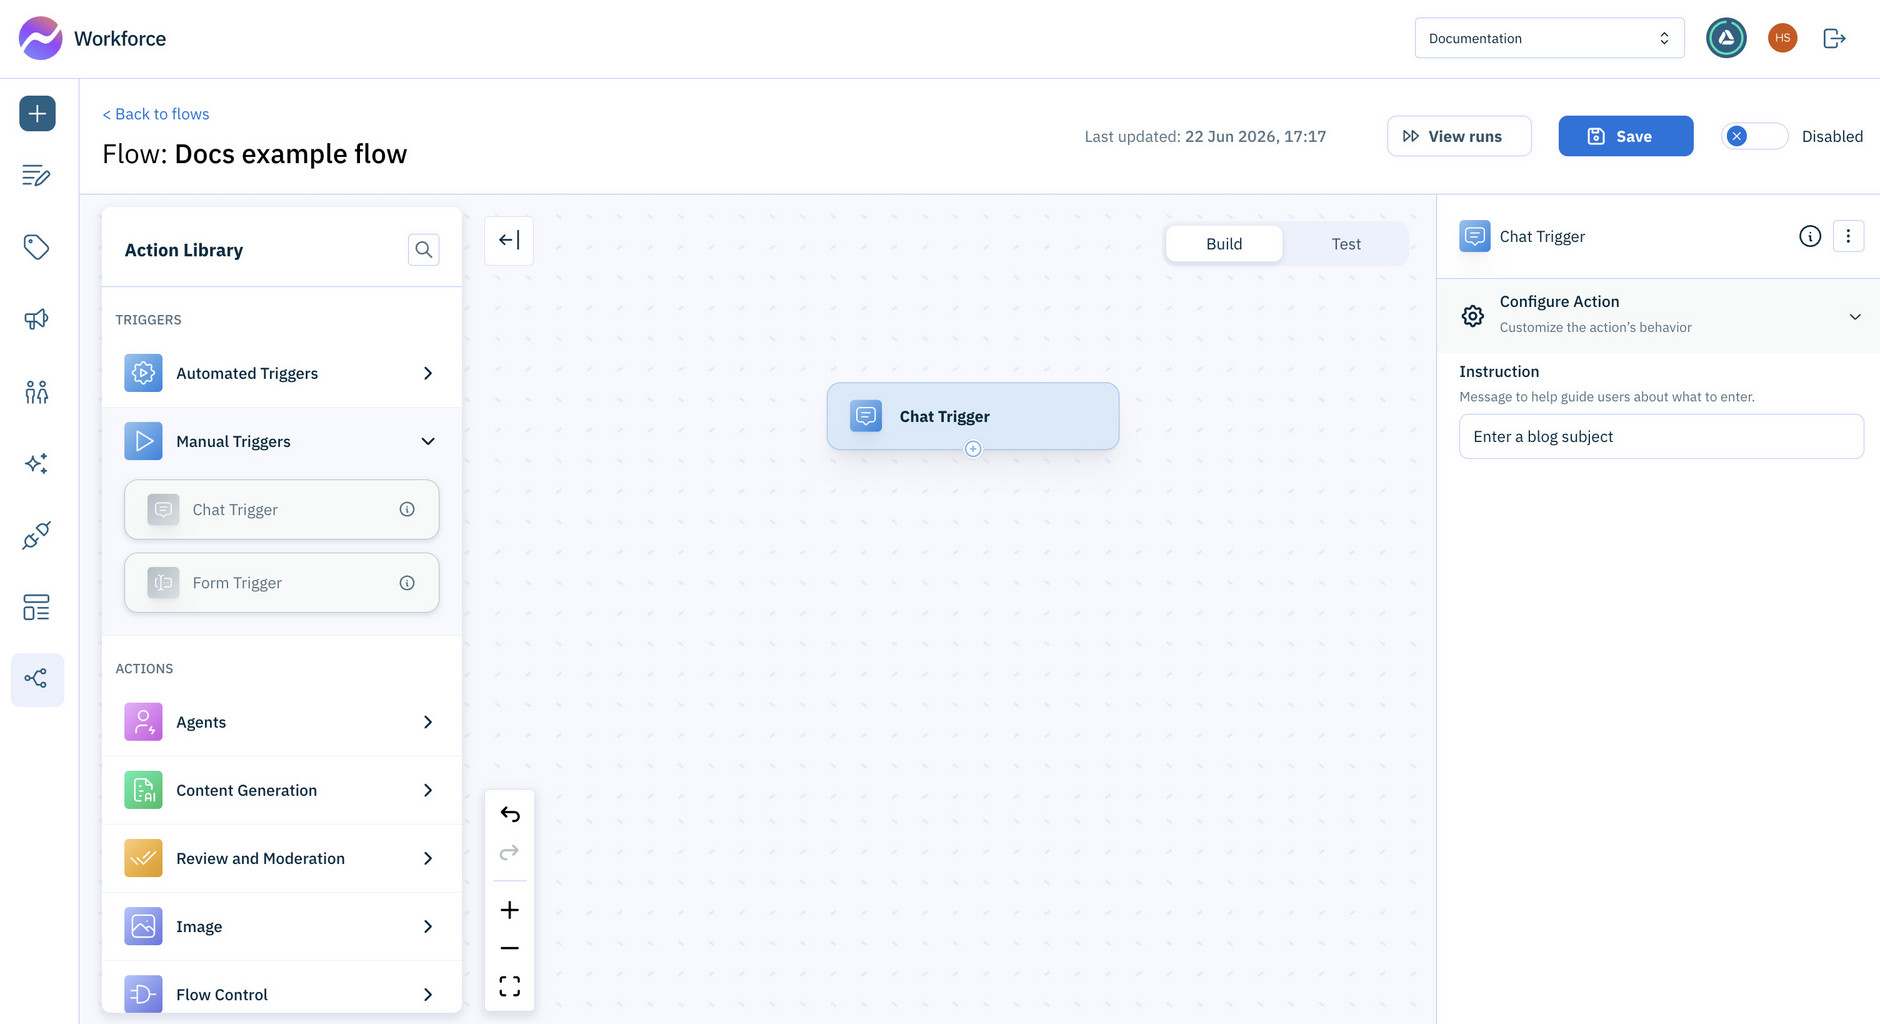This screenshot has height=1024, width=1880.
Task: Open the templates layout sidebar icon
Action: pyautogui.click(x=37, y=607)
